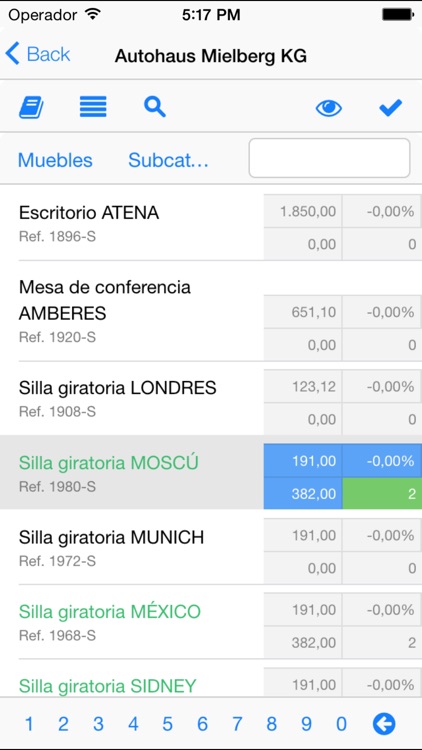This screenshot has height=750, width=422.
Task: Open the Subcat... subcategory selector
Action: [168, 160]
